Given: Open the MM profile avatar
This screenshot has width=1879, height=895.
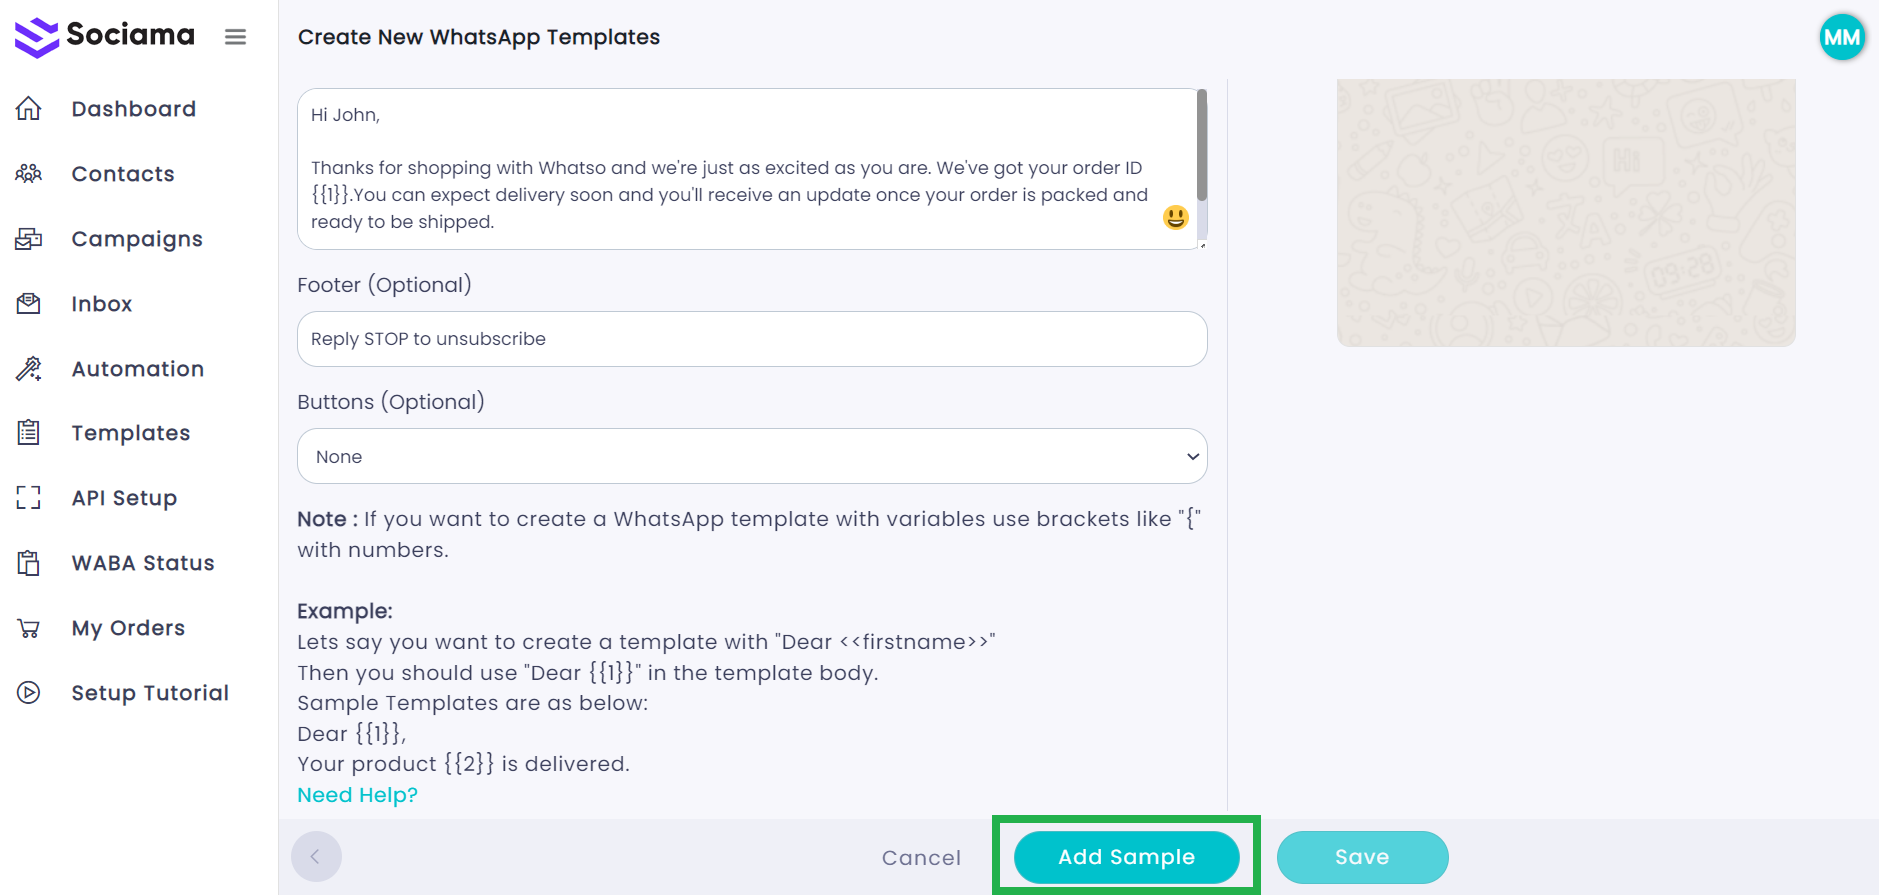Looking at the screenshot, I should point(1841,38).
